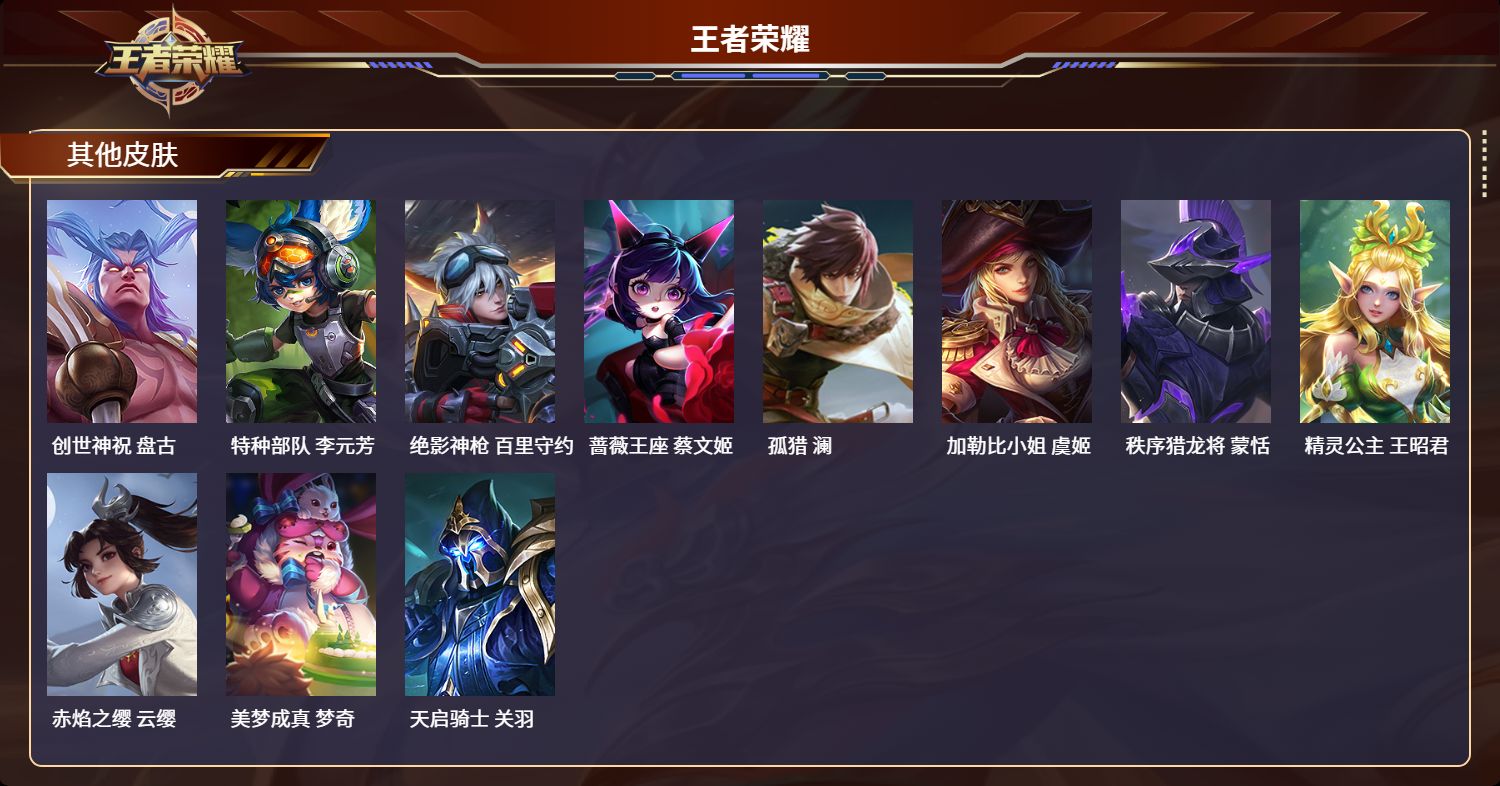Screen dimensions: 1500x786
Task: Open the 精灵公主 王昭君 skin portrait
Action: (x=1375, y=311)
